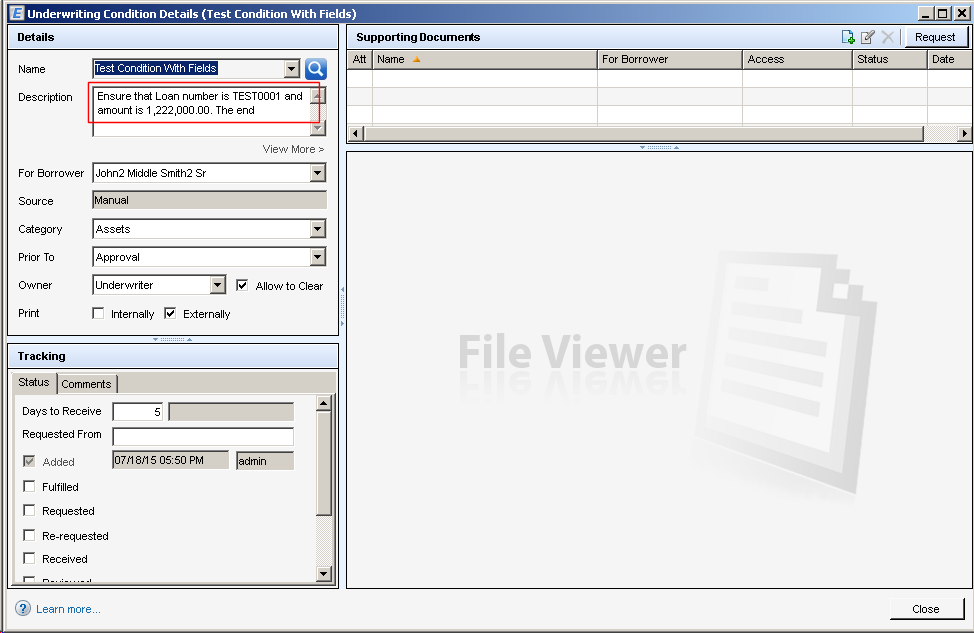This screenshot has width=974, height=633.
Task: Click the Days to Receive field
Action: (137, 412)
